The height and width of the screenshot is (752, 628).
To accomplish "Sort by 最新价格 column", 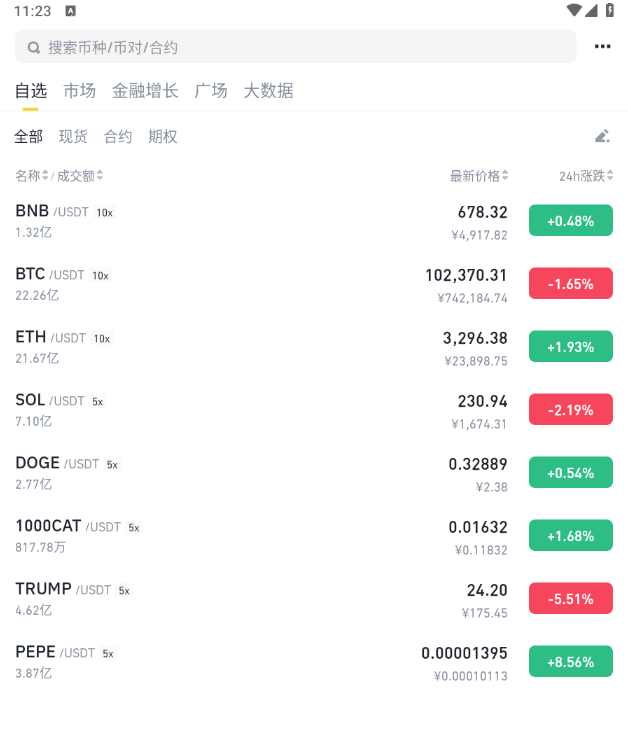I will 479,176.
